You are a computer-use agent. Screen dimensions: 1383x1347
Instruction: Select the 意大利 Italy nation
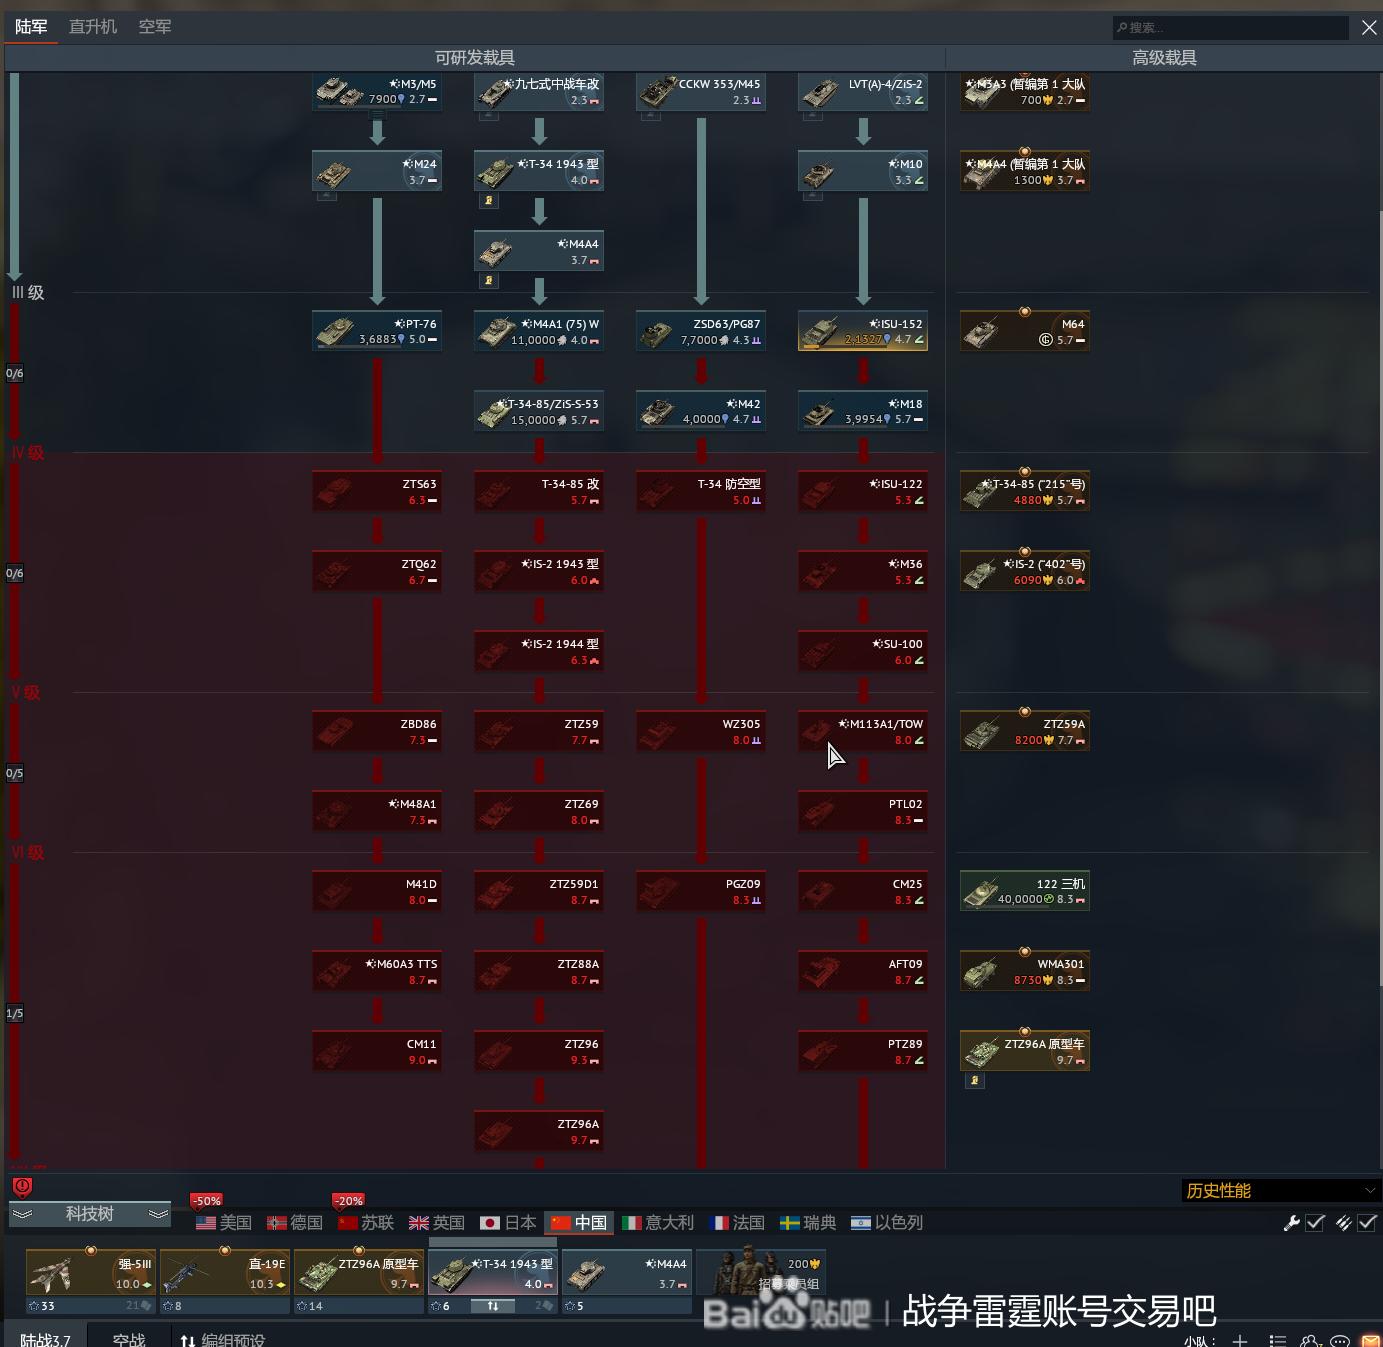(x=658, y=1222)
